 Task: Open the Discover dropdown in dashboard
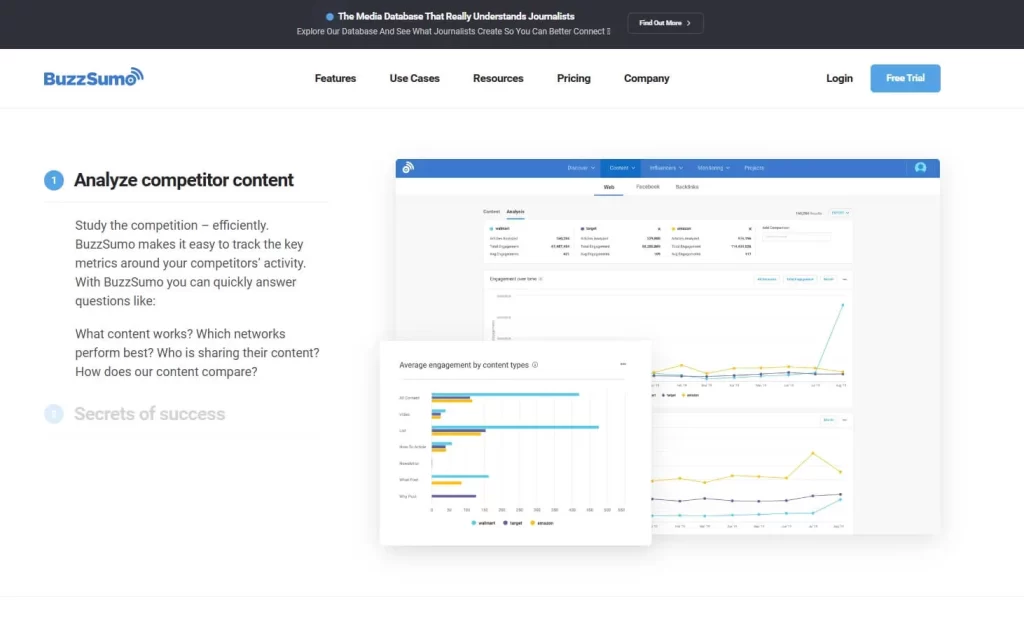point(581,168)
